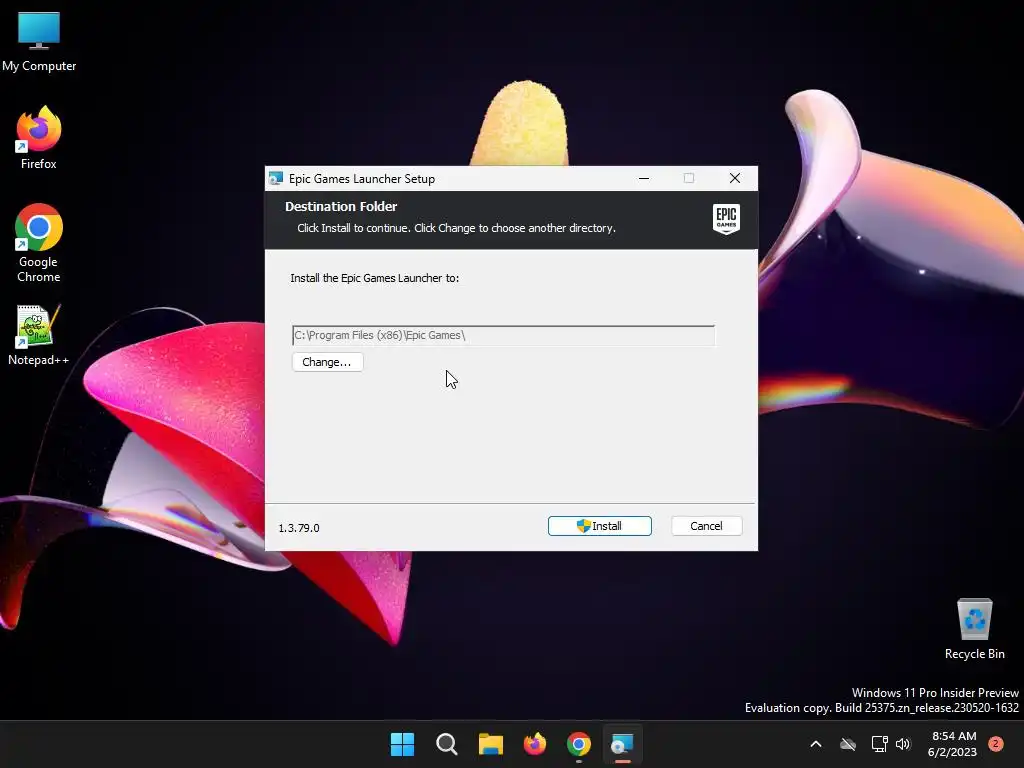Click the Destination Folder heading

tap(341, 206)
